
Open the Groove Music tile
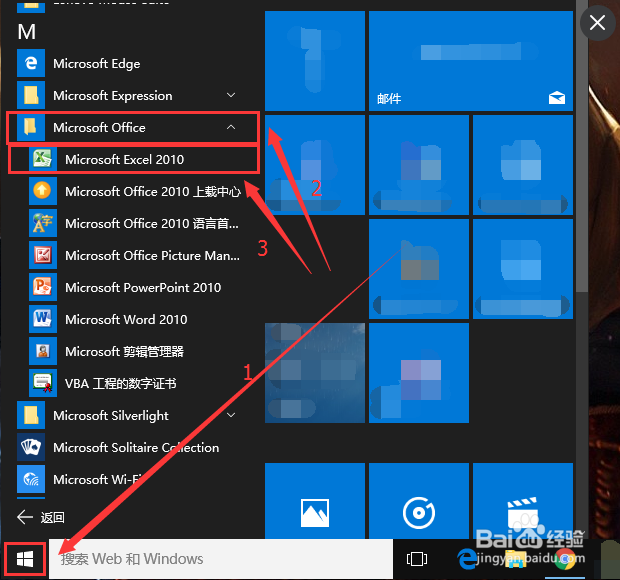coord(419,501)
